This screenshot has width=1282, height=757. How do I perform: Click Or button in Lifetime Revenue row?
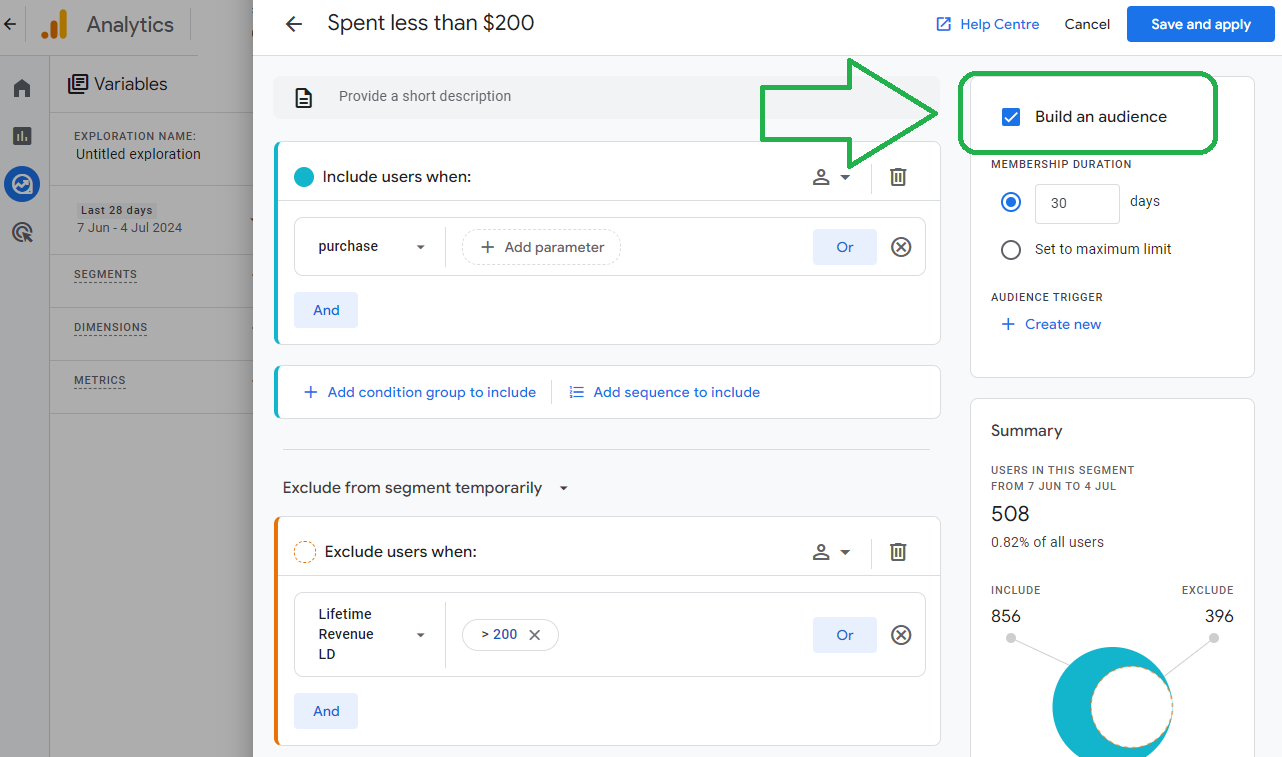pos(845,635)
